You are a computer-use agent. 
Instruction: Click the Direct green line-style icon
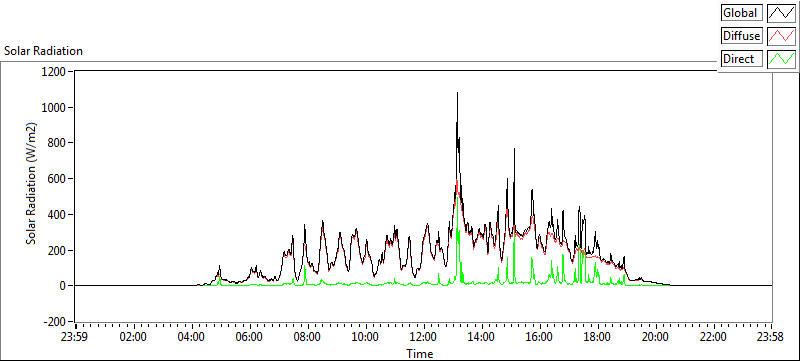tap(781, 59)
